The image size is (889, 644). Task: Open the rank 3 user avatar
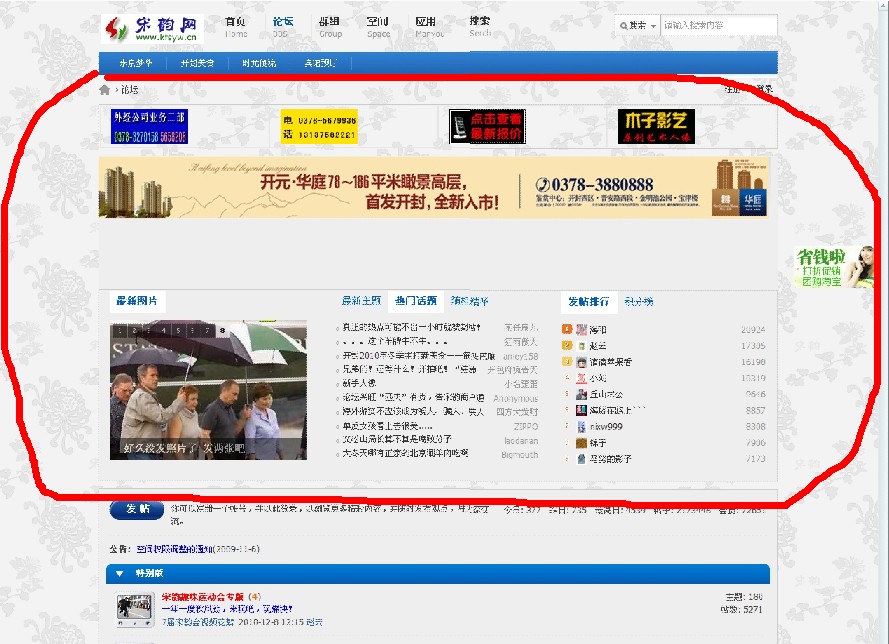pyautogui.click(x=581, y=362)
